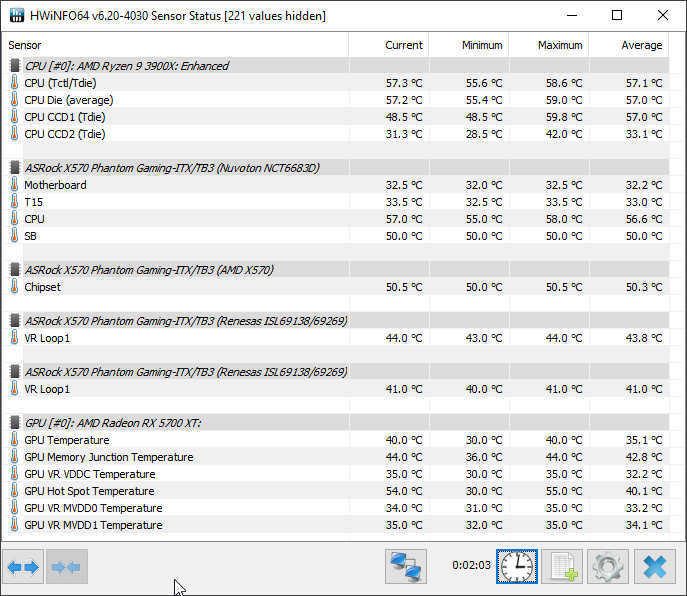Viewport: 687px width, 596px height.
Task: Click the HWiNFO64 title bar app icon
Action: click(17, 15)
